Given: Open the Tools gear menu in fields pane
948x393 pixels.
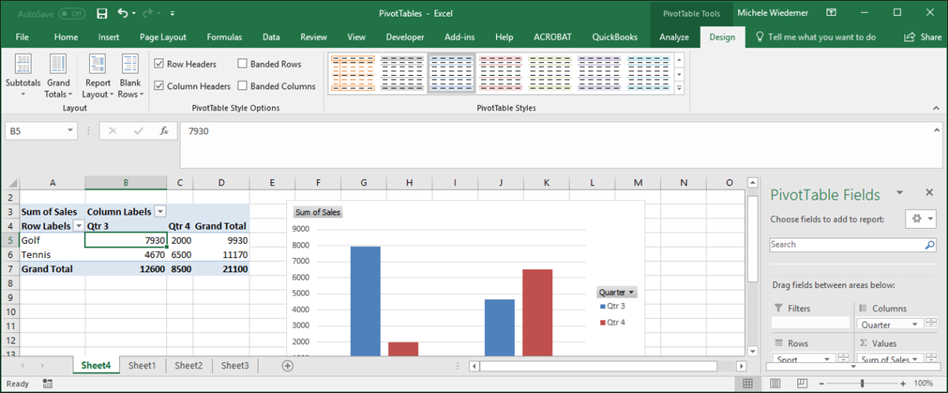Looking at the screenshot, I should click(x=921, y=219).
